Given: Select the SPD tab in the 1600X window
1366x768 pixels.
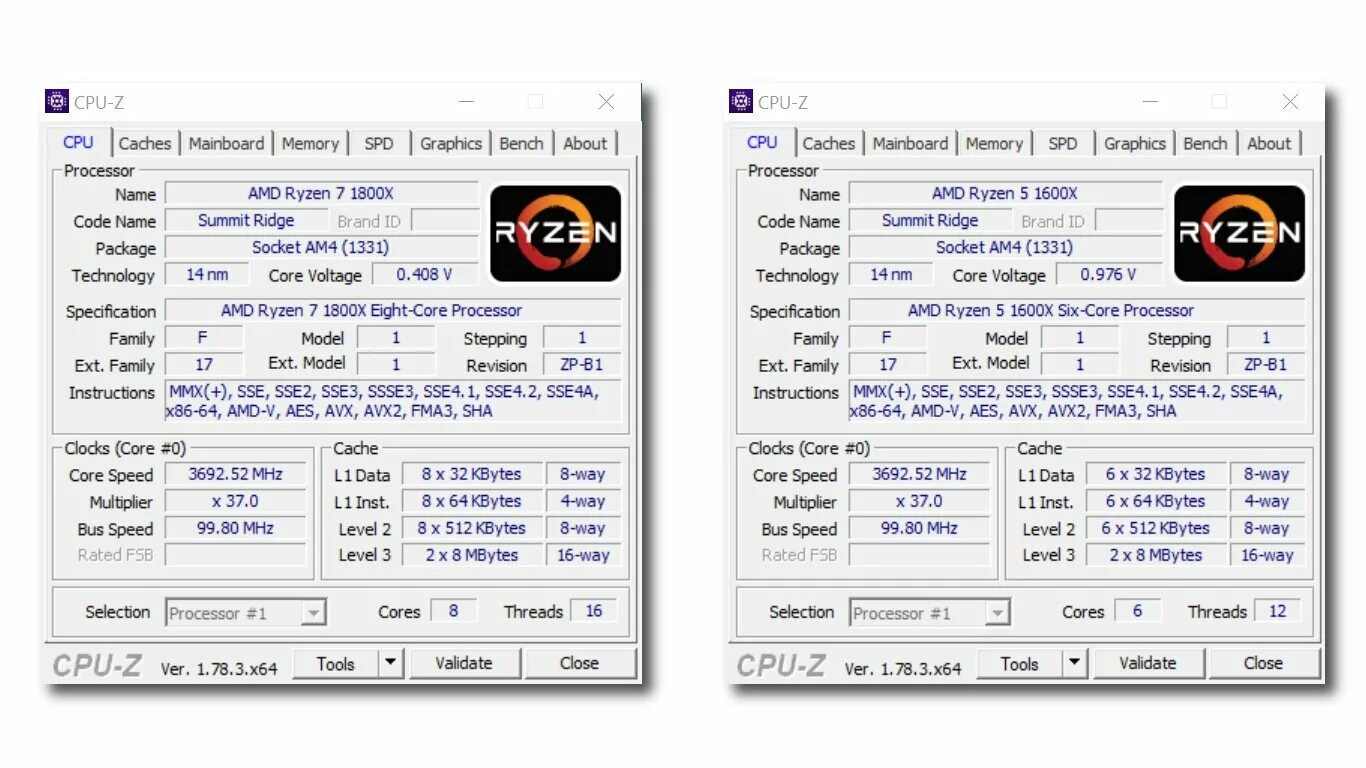Looking at the screenshot, I should 1063,143.
